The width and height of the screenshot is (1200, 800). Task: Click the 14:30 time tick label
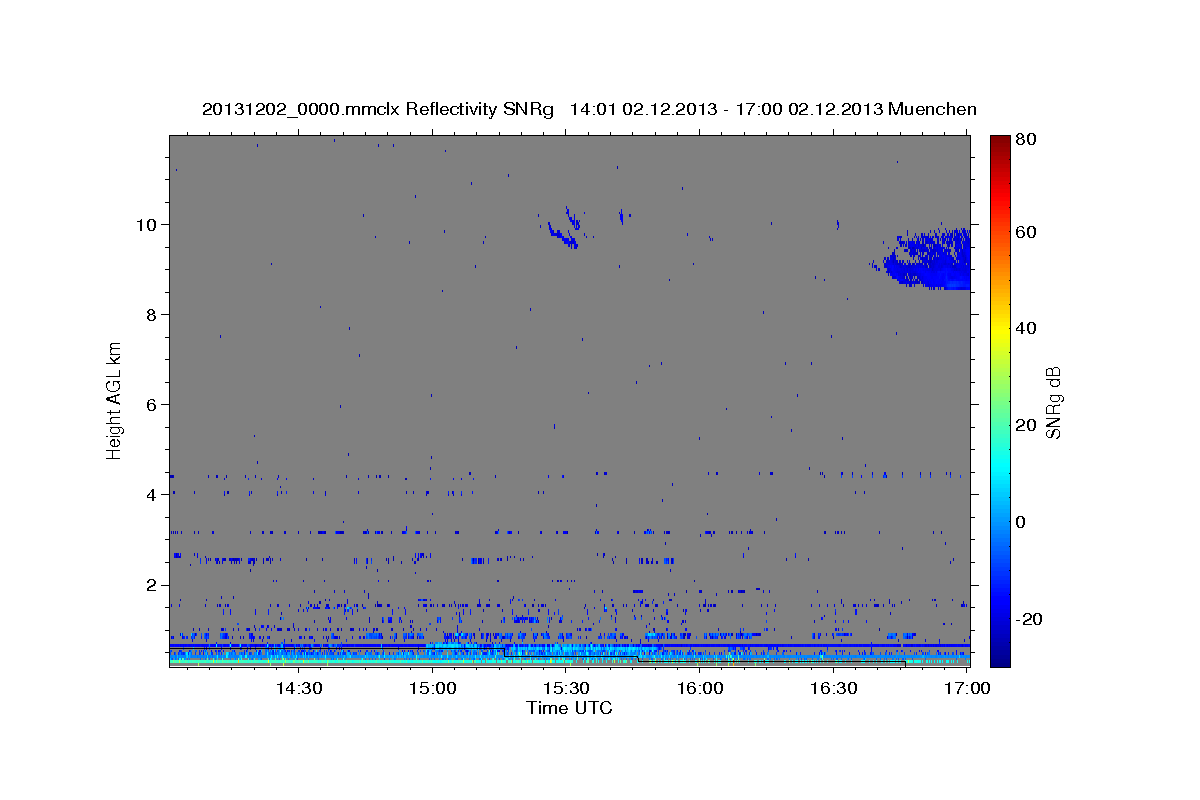(299, 688)
